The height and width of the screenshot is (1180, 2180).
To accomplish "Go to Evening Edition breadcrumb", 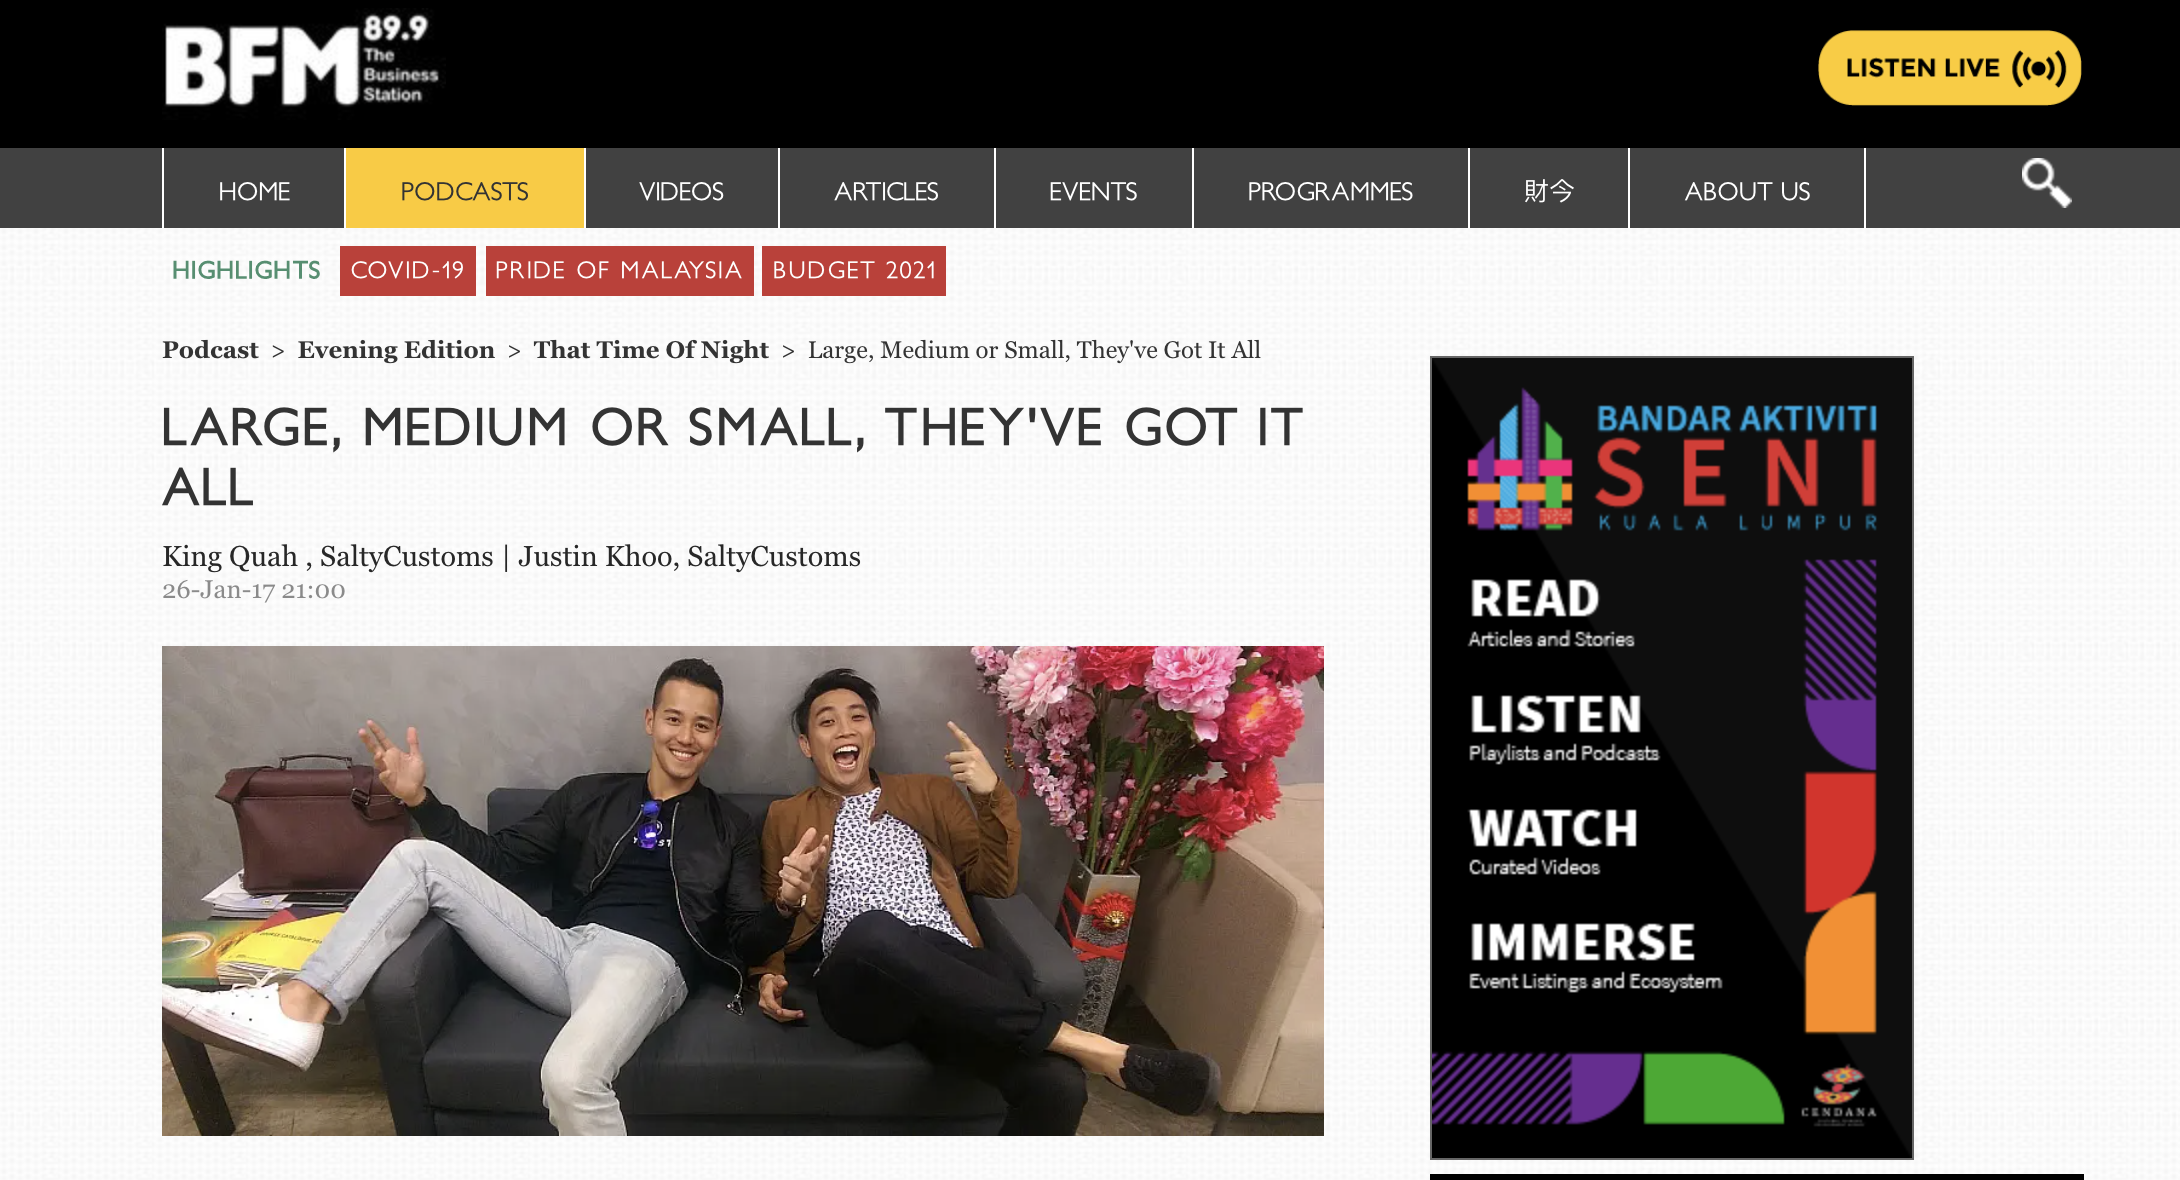I will pyautogui.click(x=396, y=350).
